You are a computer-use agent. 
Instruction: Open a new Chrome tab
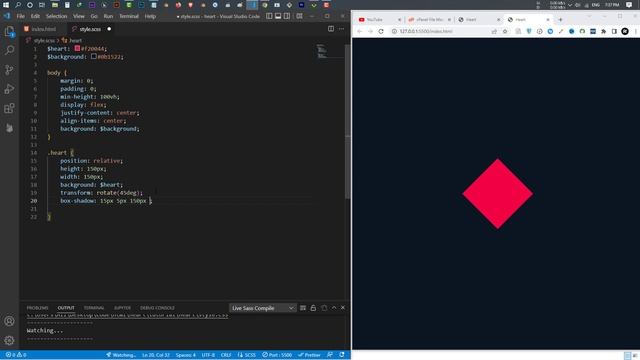(x=560, y=20)
